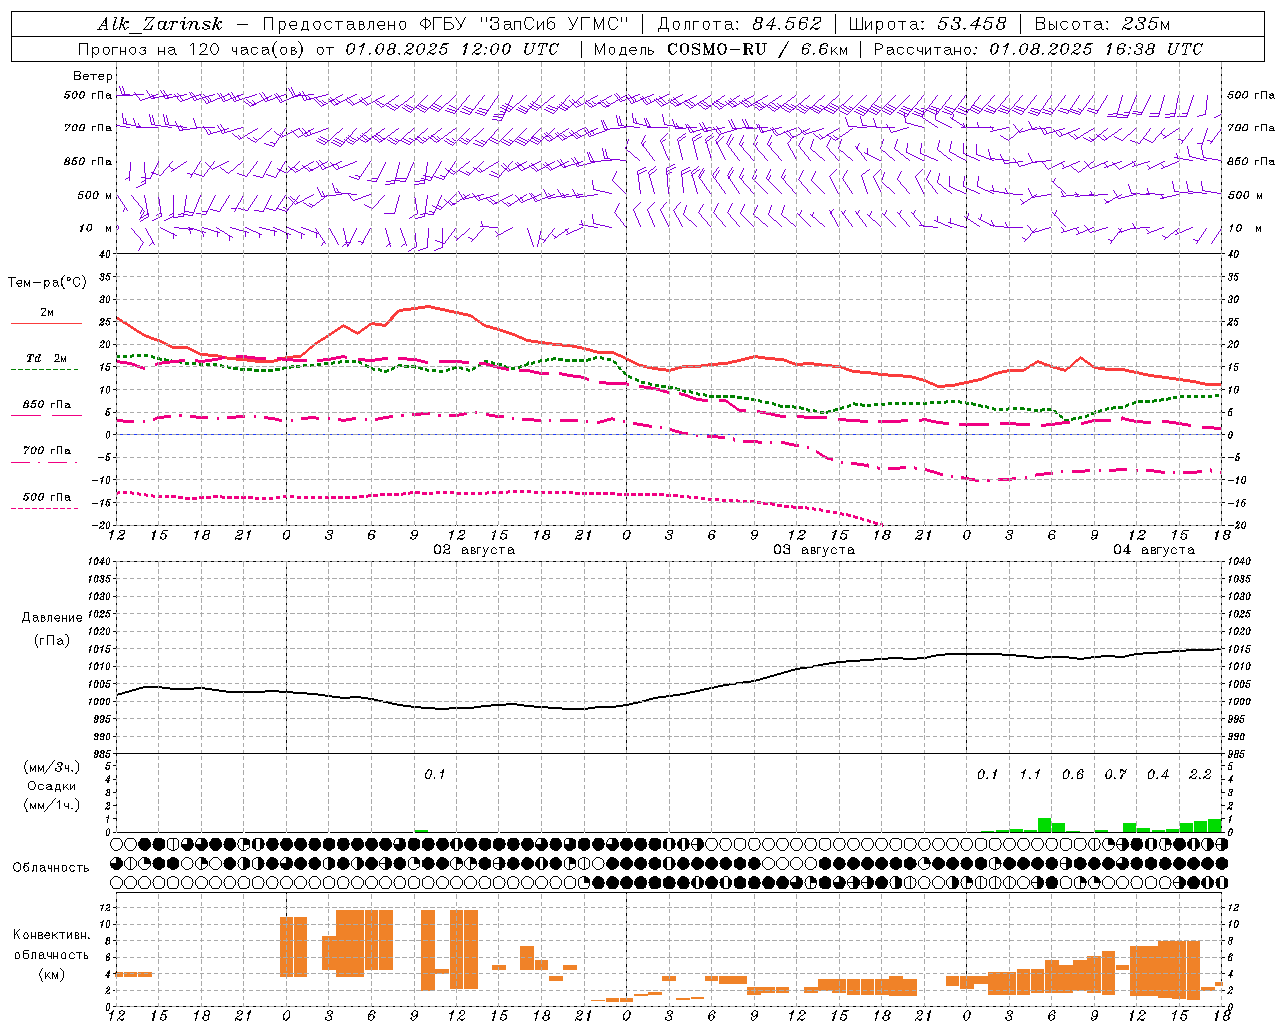Screen dimensions: 1280x1024
Task: Click the Ветер panel label
Action: [x=93, y=76]
